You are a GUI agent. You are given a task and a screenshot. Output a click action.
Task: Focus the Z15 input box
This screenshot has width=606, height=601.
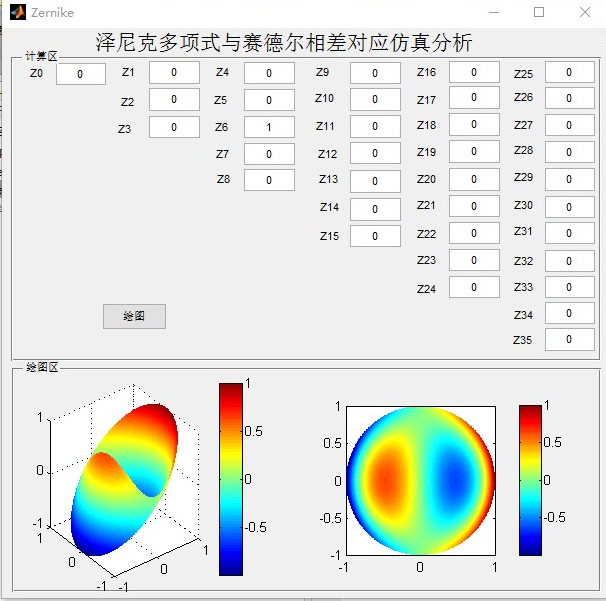[x=375, y=236]
